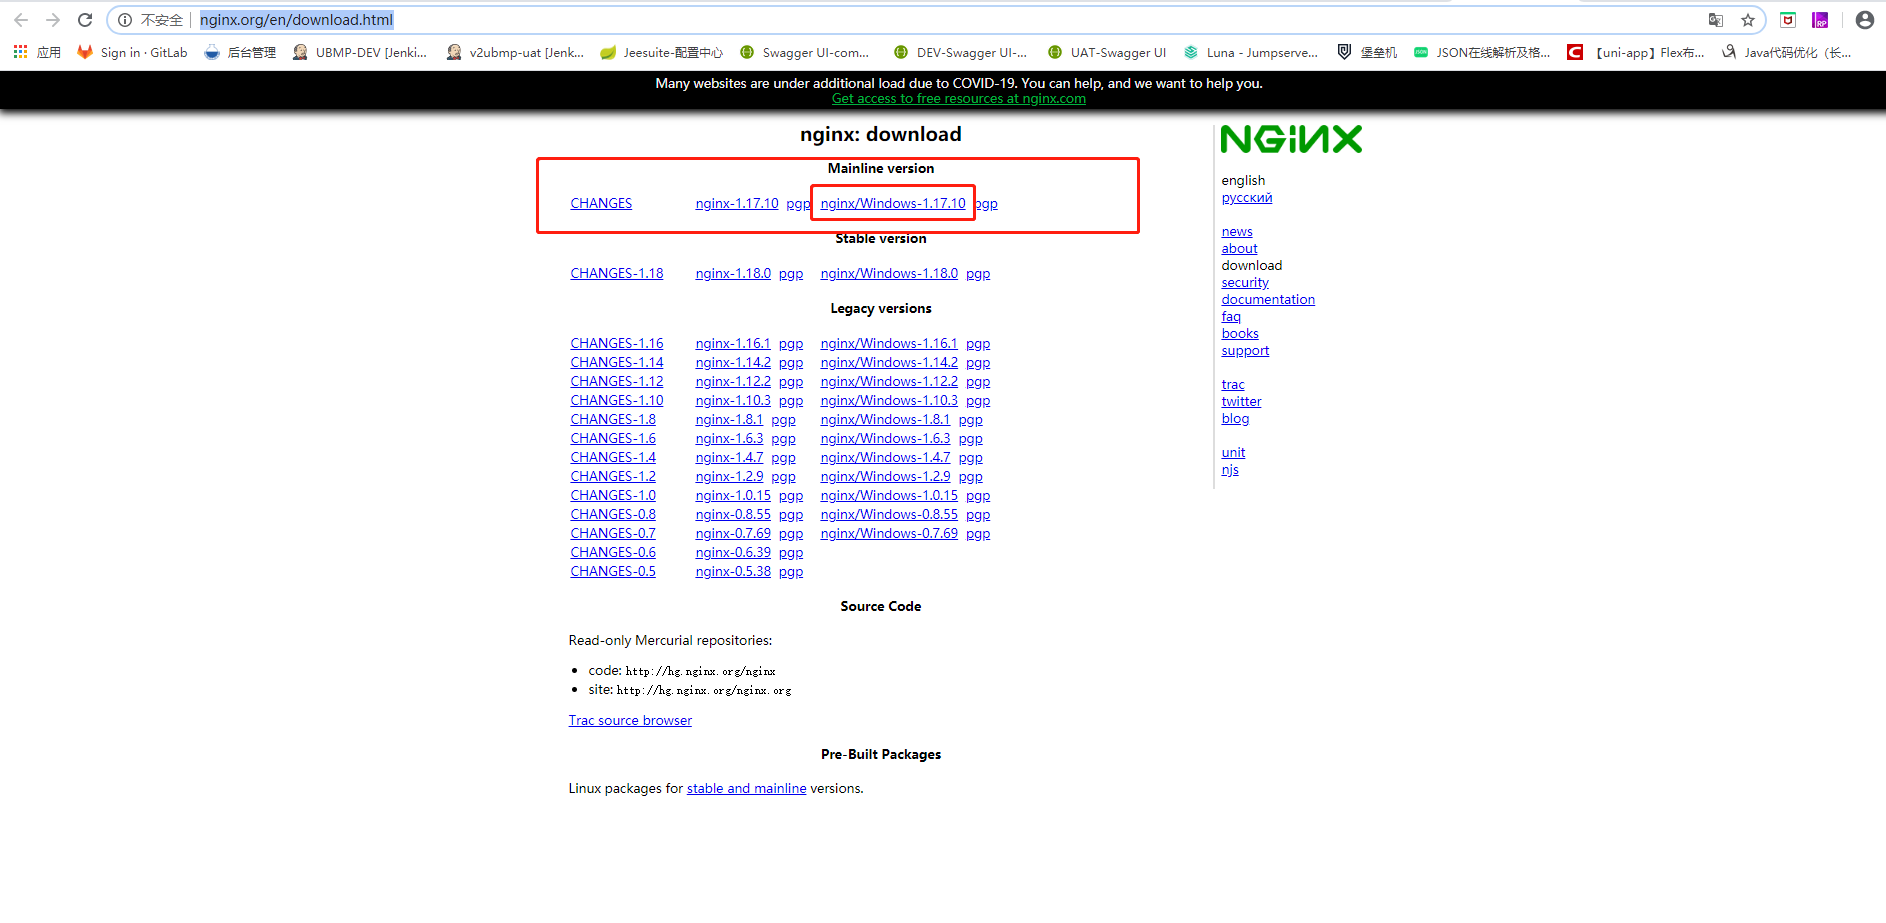Image resolution: width=1886 pixels, height=923 pixels.
Task: Open CHANGES for the Mainline version
Action: (600, 203)
